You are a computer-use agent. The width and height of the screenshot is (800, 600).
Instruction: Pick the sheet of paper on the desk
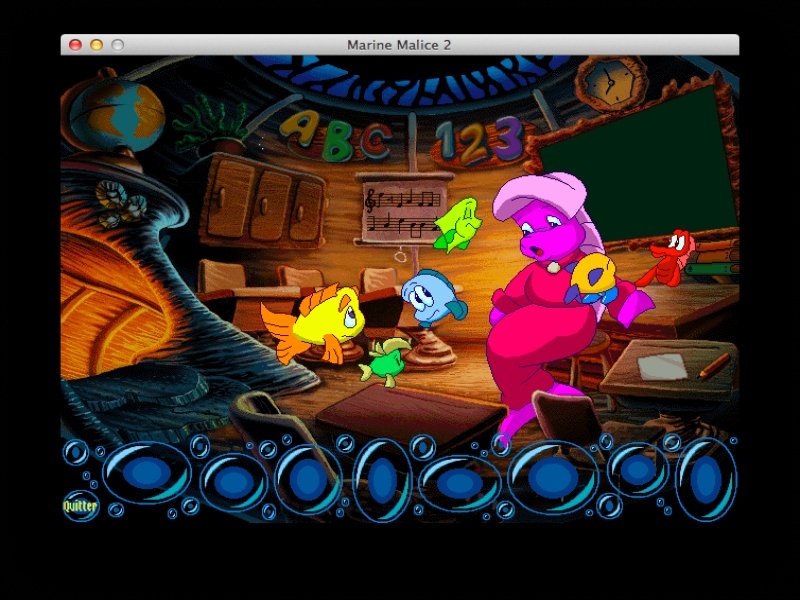pos(662,367)
